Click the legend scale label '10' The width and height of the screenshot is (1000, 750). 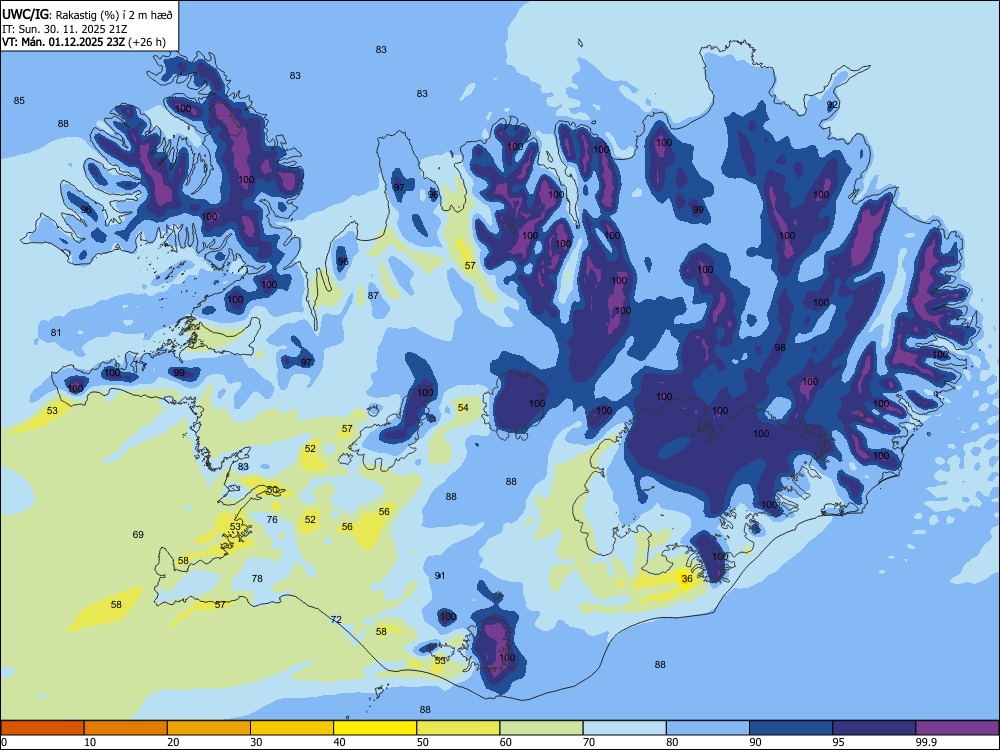pos(90,742)
